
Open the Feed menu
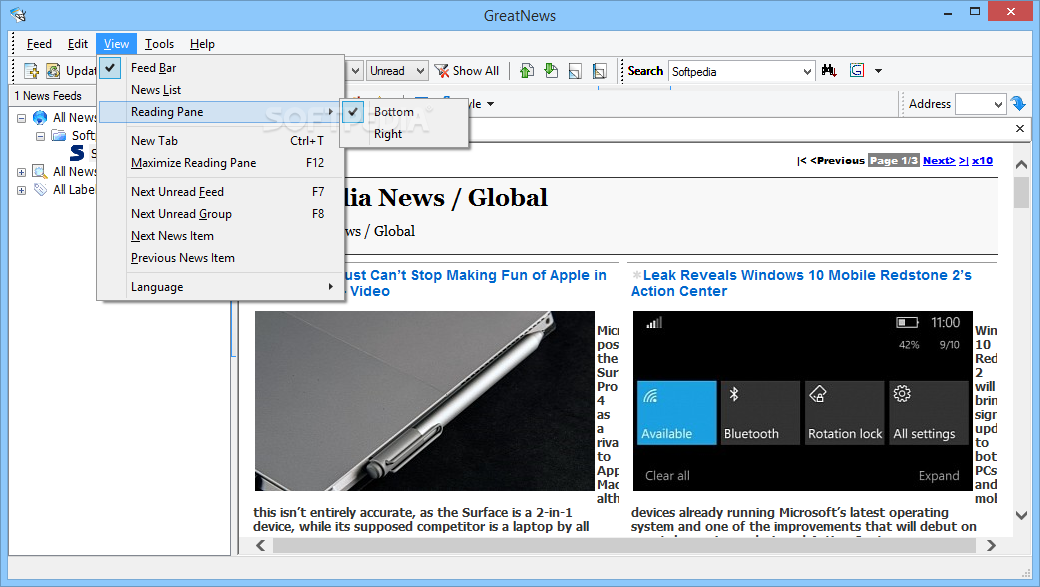click(x=39, y=44)
